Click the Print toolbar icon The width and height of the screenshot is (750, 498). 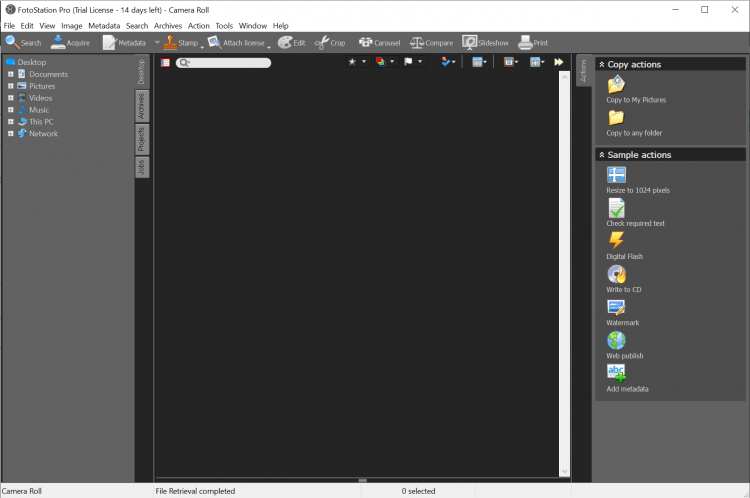533,43
